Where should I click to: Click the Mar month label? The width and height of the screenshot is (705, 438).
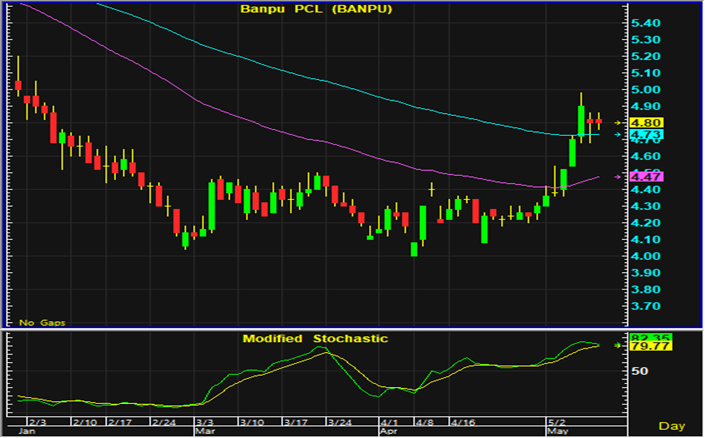point(205,431)
